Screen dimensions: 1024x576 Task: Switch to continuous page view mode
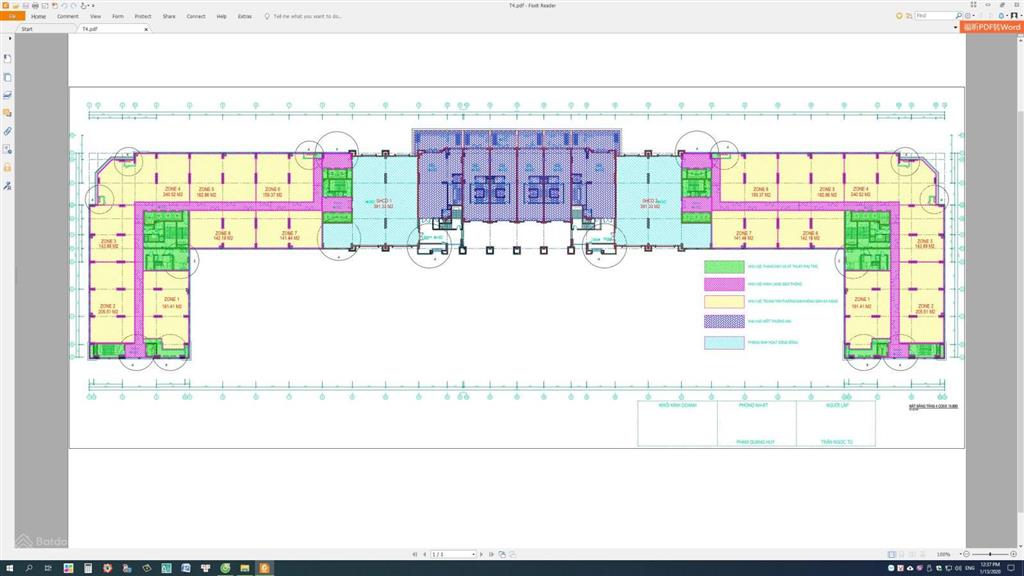[902, 554]
